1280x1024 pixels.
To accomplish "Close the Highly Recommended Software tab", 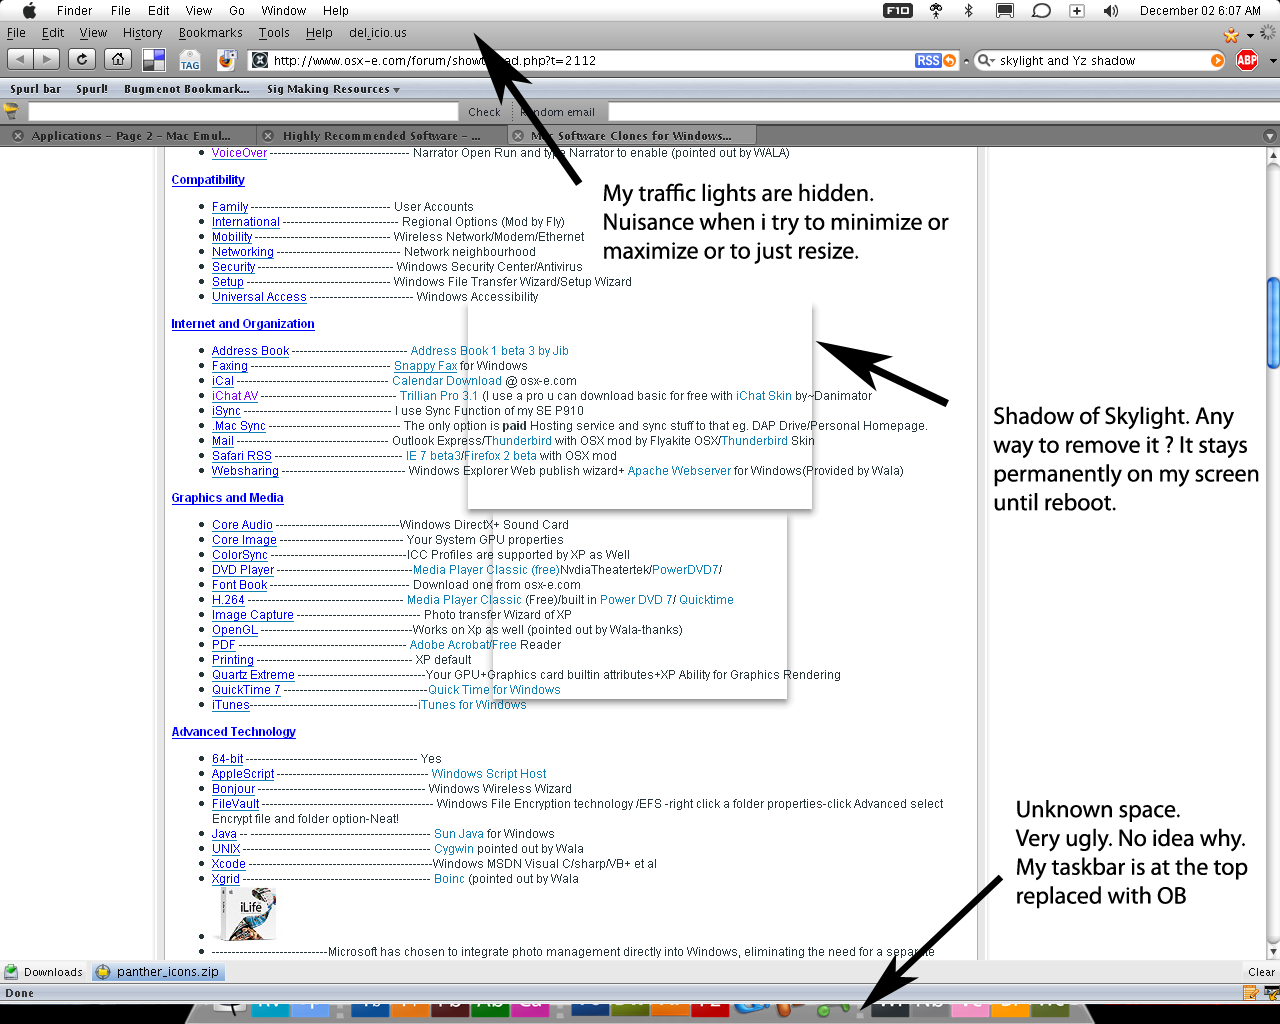I will [268, 136].
